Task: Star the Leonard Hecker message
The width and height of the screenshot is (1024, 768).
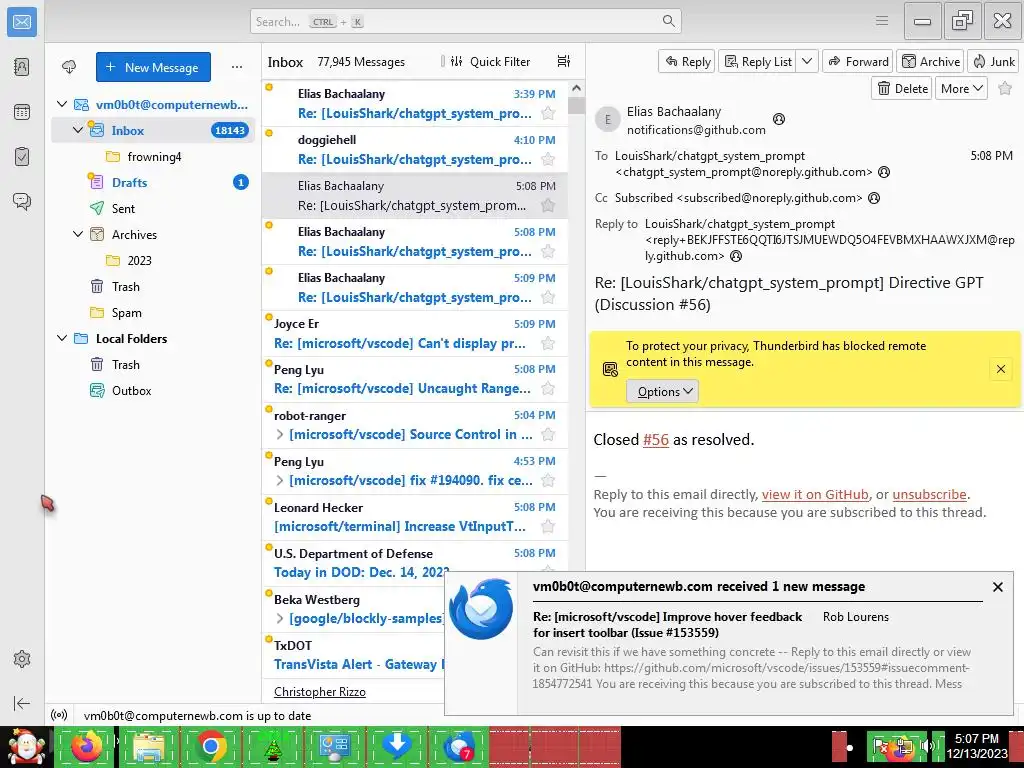Action: [x=548, y=526]
